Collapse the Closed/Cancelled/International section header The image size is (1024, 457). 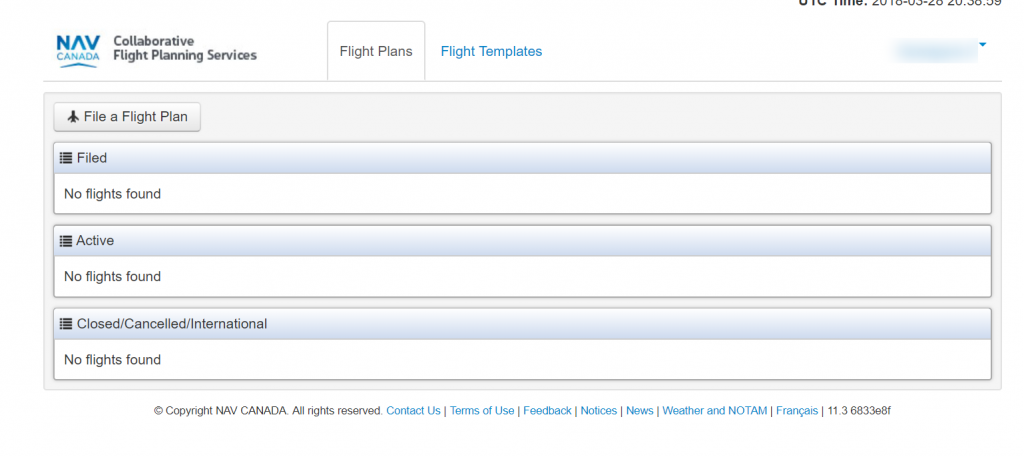click(522, 324)
